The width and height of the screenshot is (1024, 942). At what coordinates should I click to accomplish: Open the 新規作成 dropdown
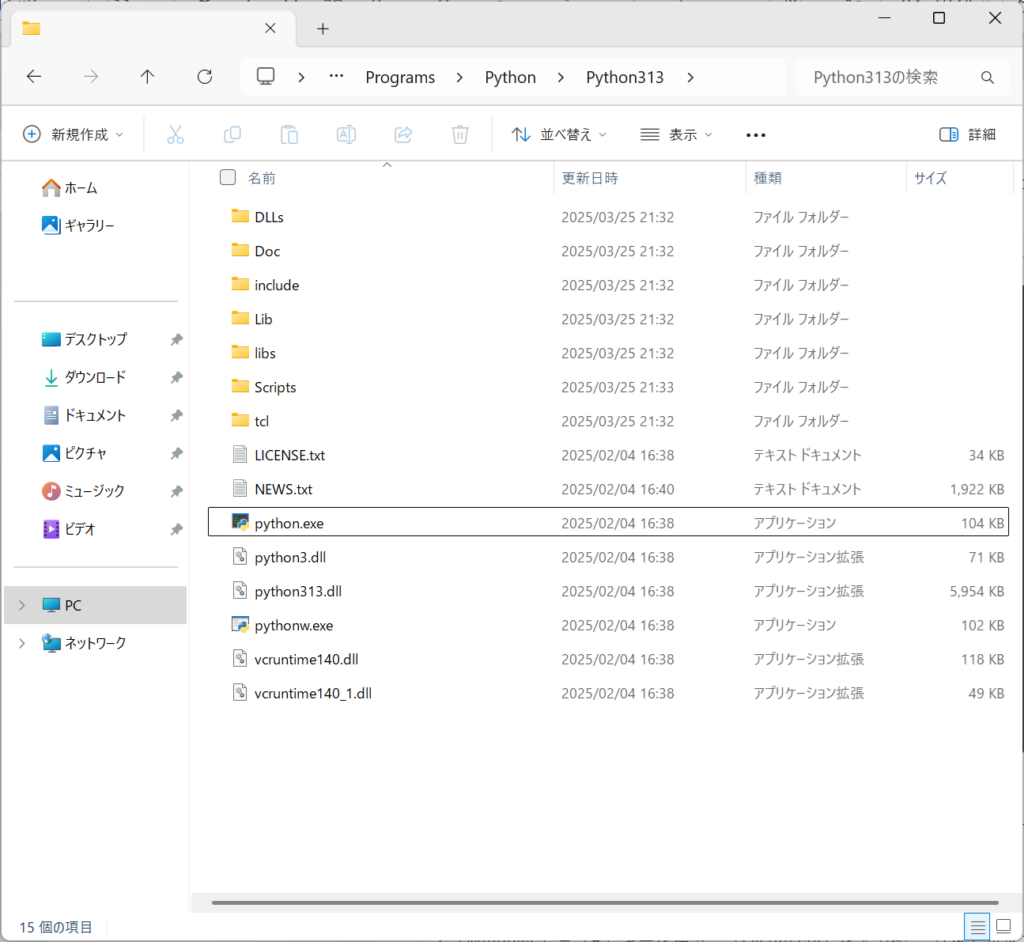(x=73, y=135)
